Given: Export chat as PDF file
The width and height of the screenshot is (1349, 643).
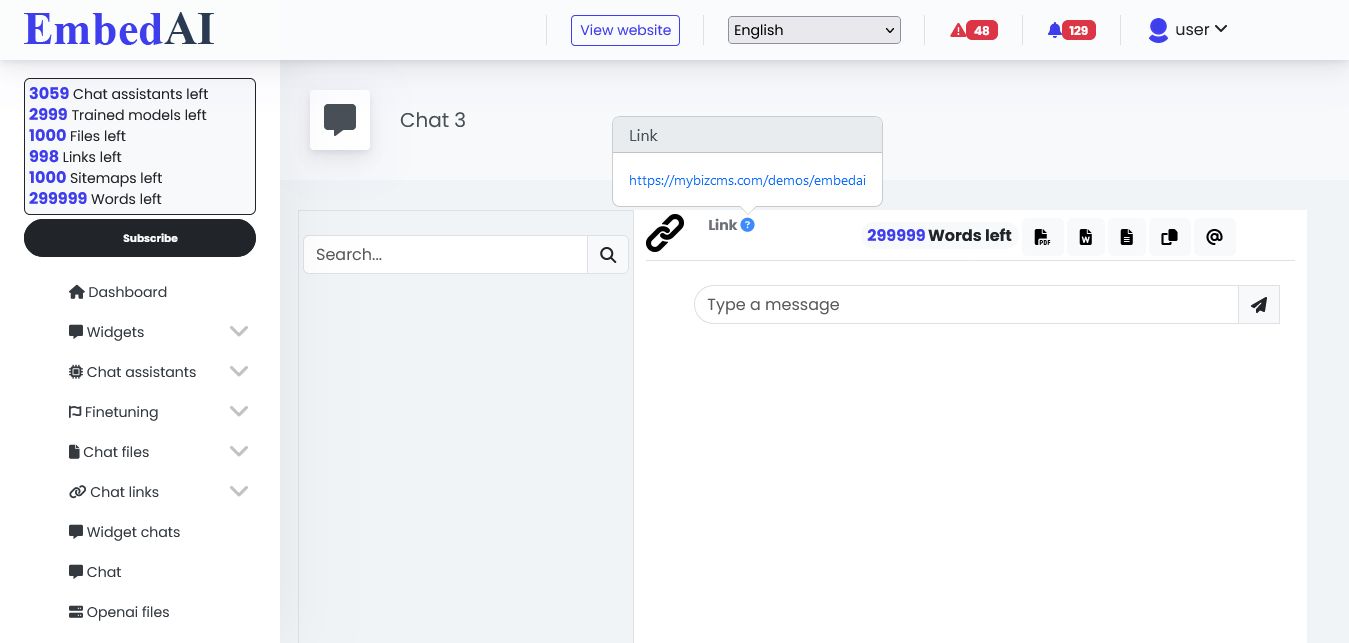Looking at the screenshot, I should pos(1042,237).
